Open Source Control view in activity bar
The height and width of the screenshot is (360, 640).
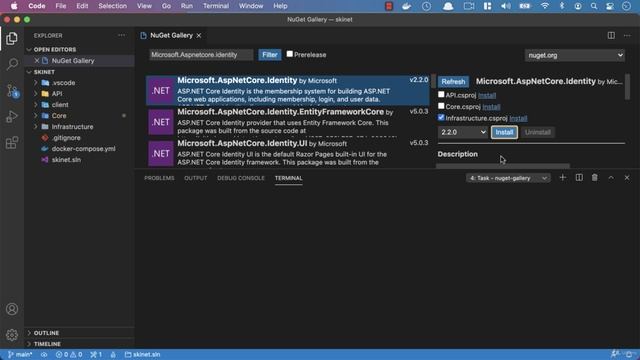12,91
